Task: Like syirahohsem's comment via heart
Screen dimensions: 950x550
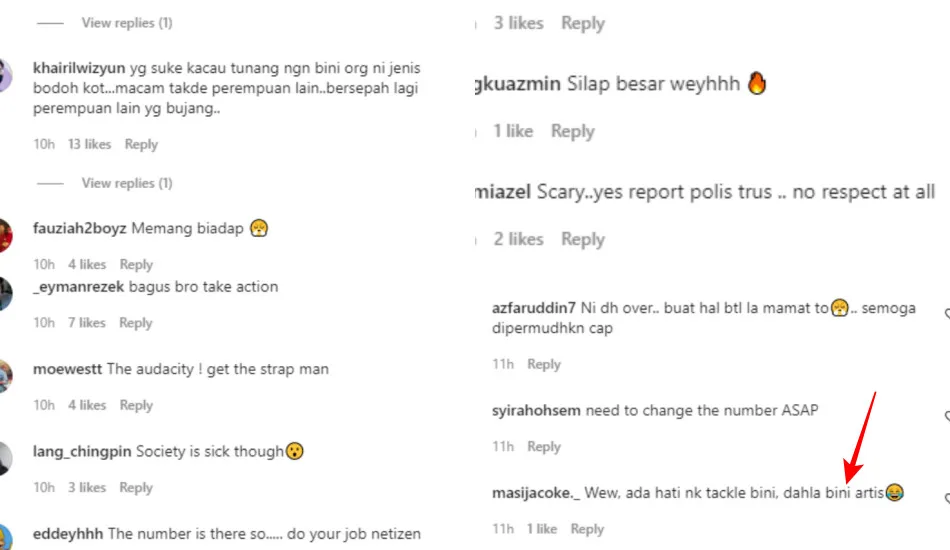Action: (946, 416)
